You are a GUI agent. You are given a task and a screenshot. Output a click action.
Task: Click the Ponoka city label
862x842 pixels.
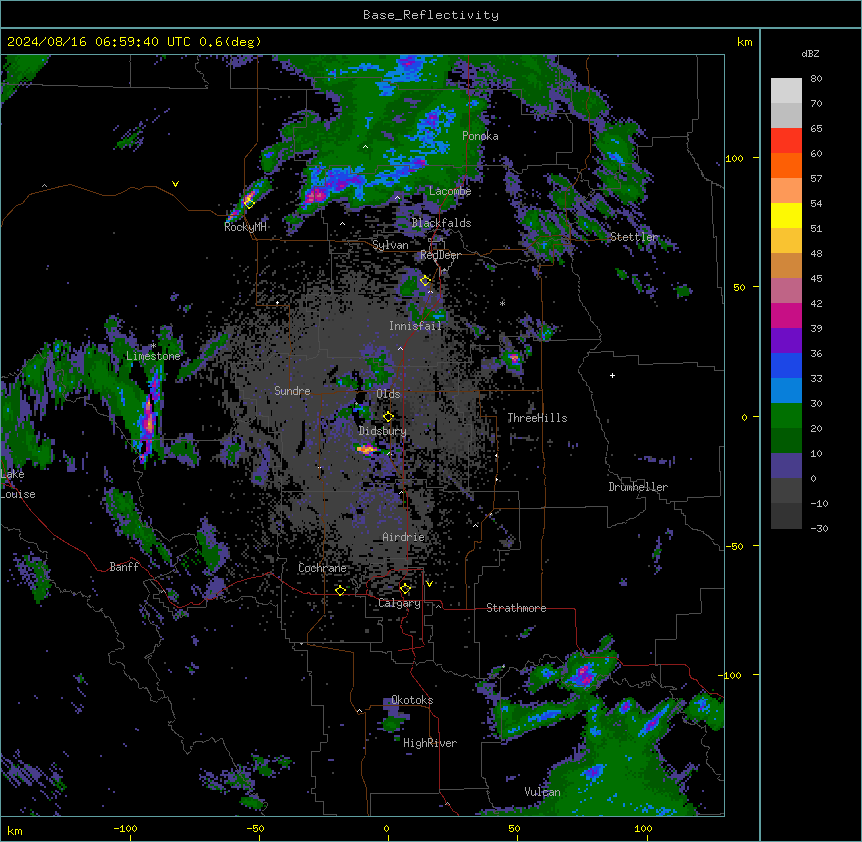480,136
